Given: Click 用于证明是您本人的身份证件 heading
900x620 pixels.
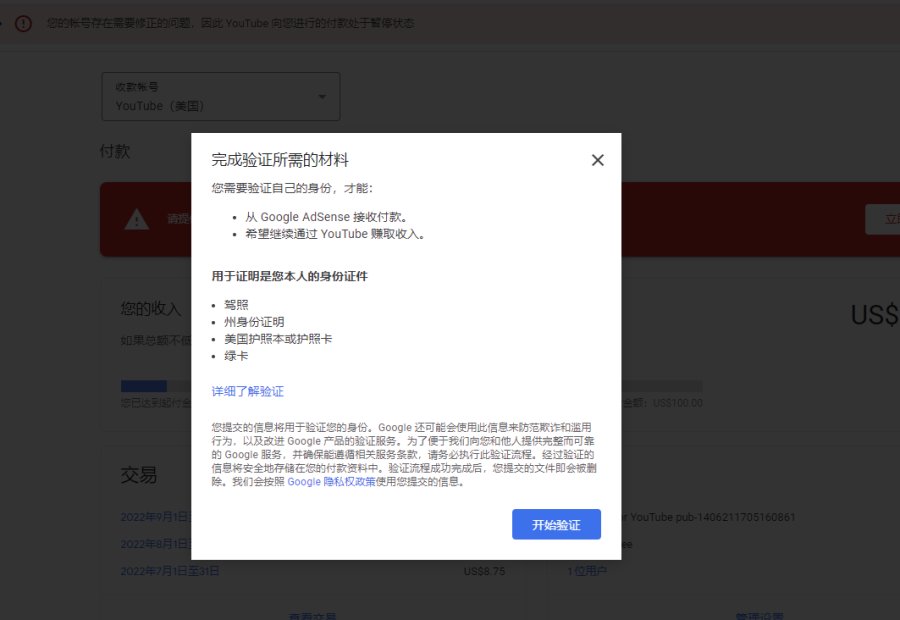Looking at the screenshot, I should click(289, 276).
